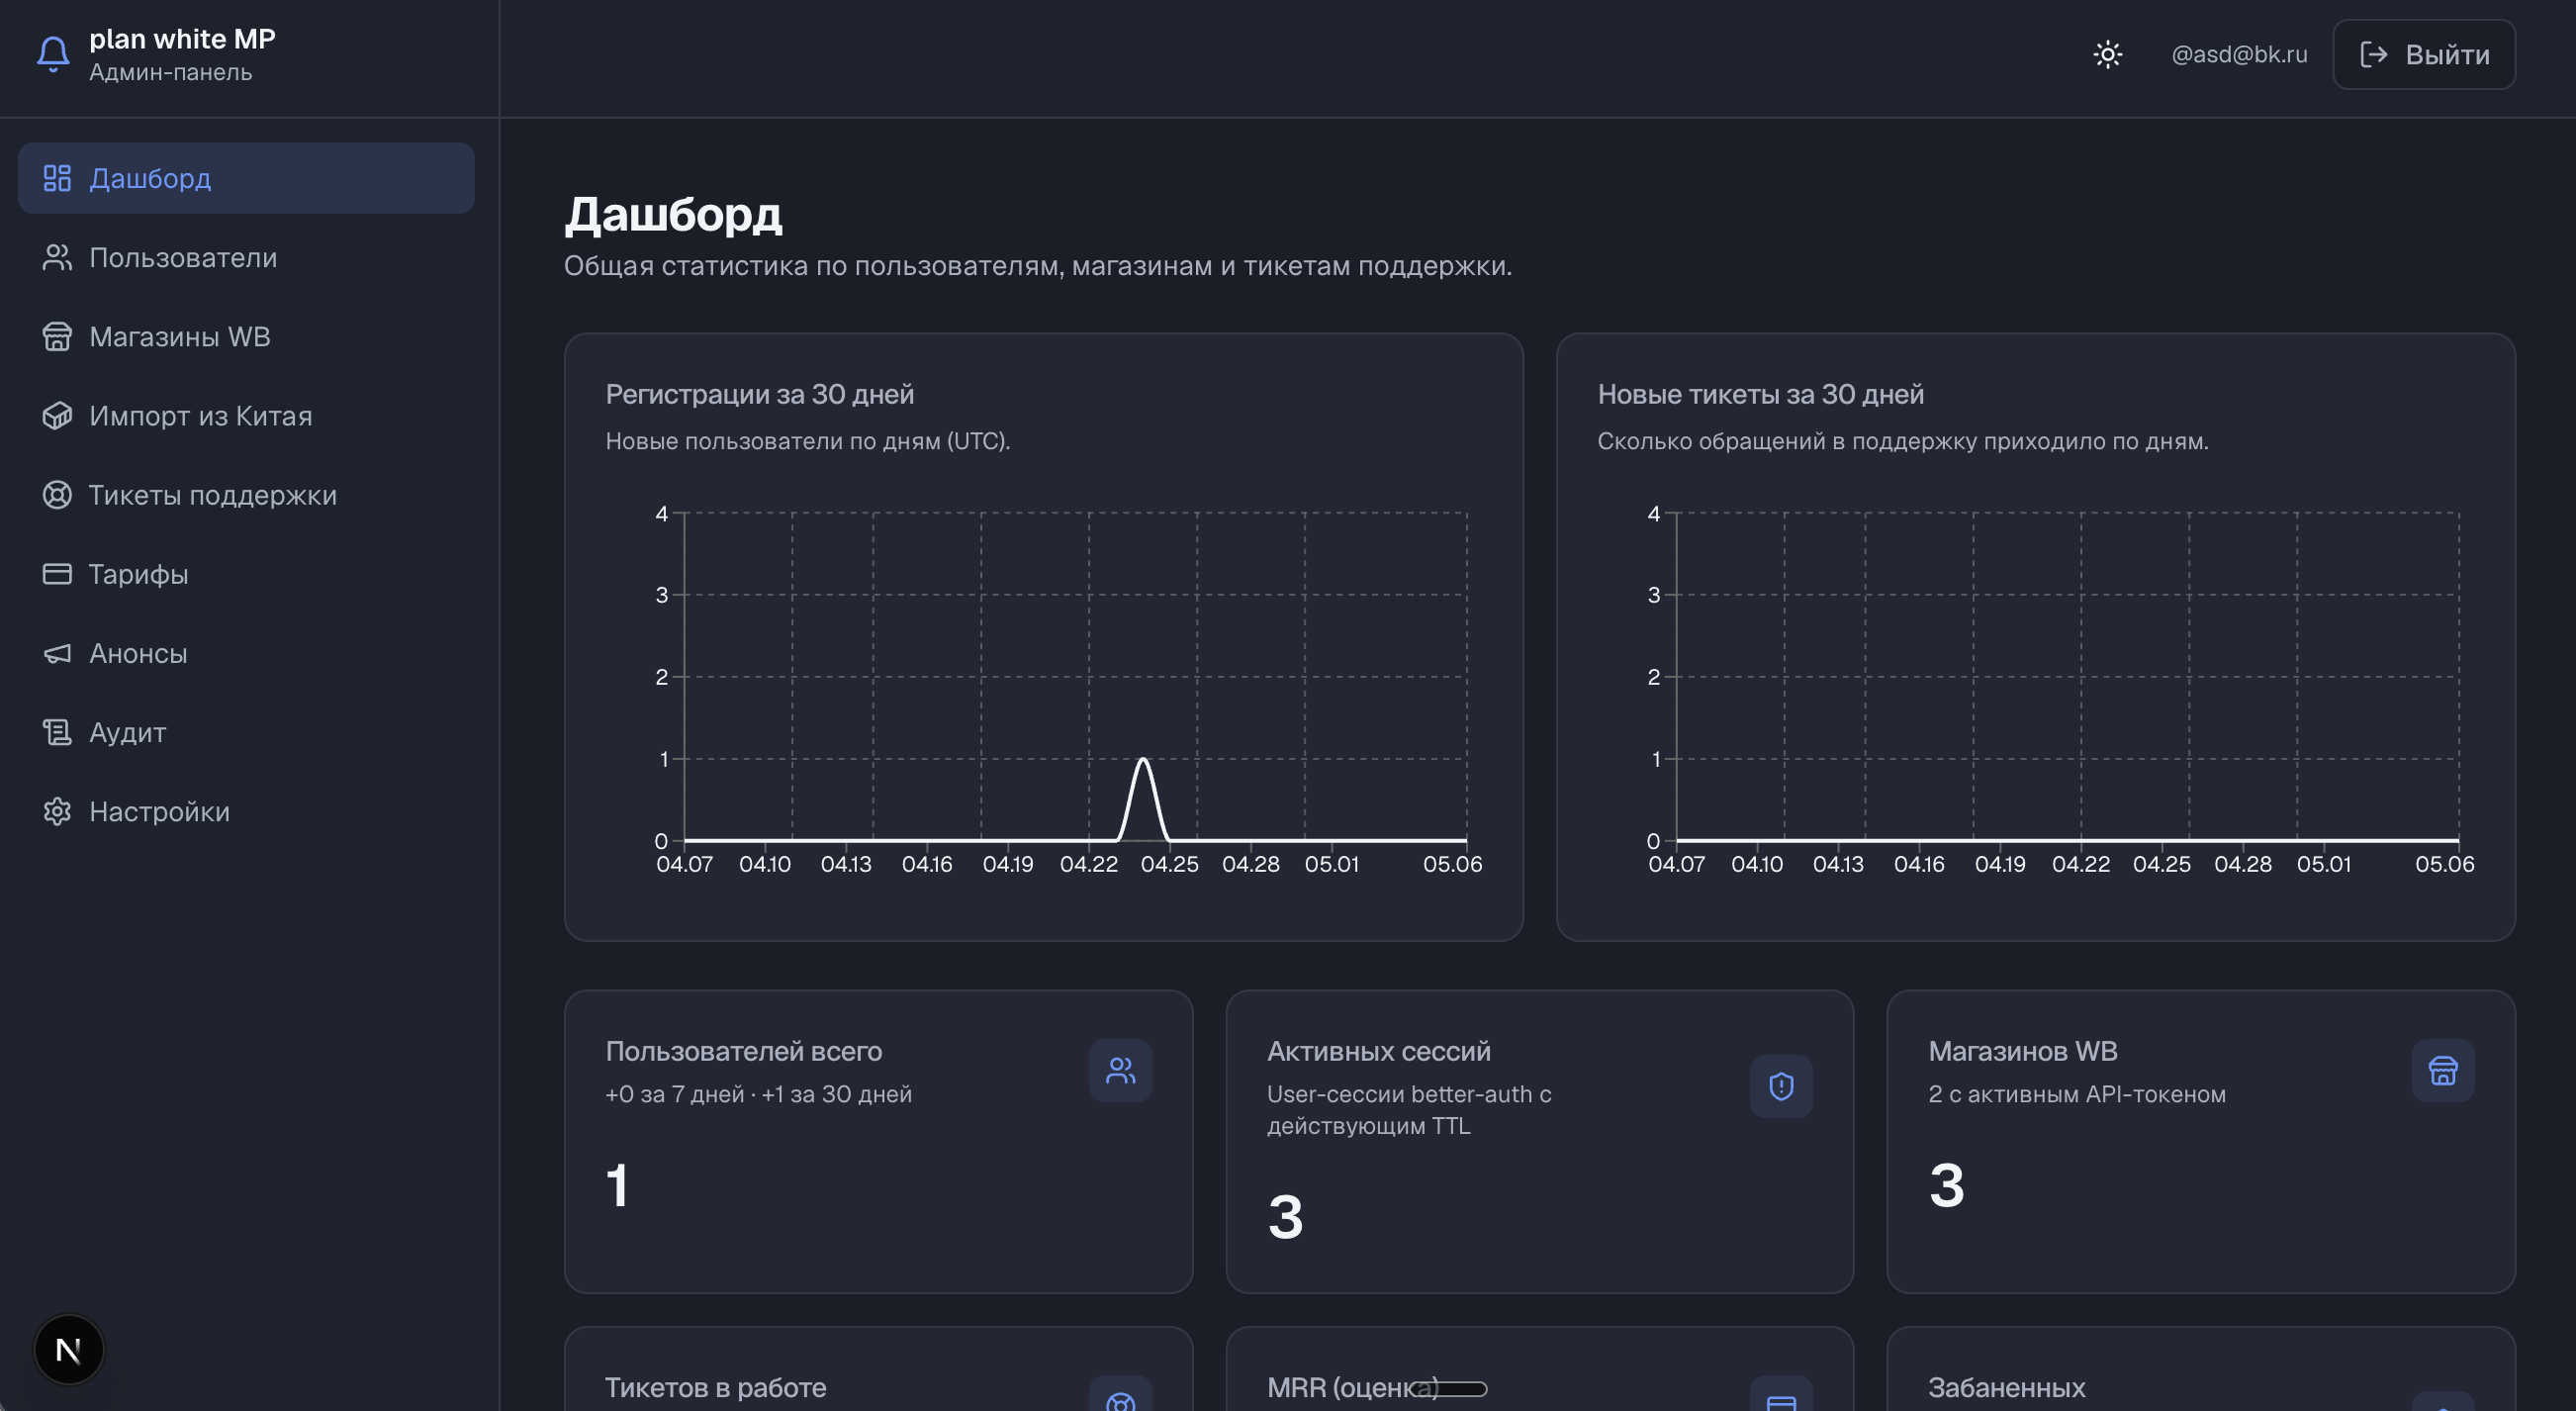Click the Импорт из Китая box icon
This screenshot has width=2576, height=1411.
(57, 415)
